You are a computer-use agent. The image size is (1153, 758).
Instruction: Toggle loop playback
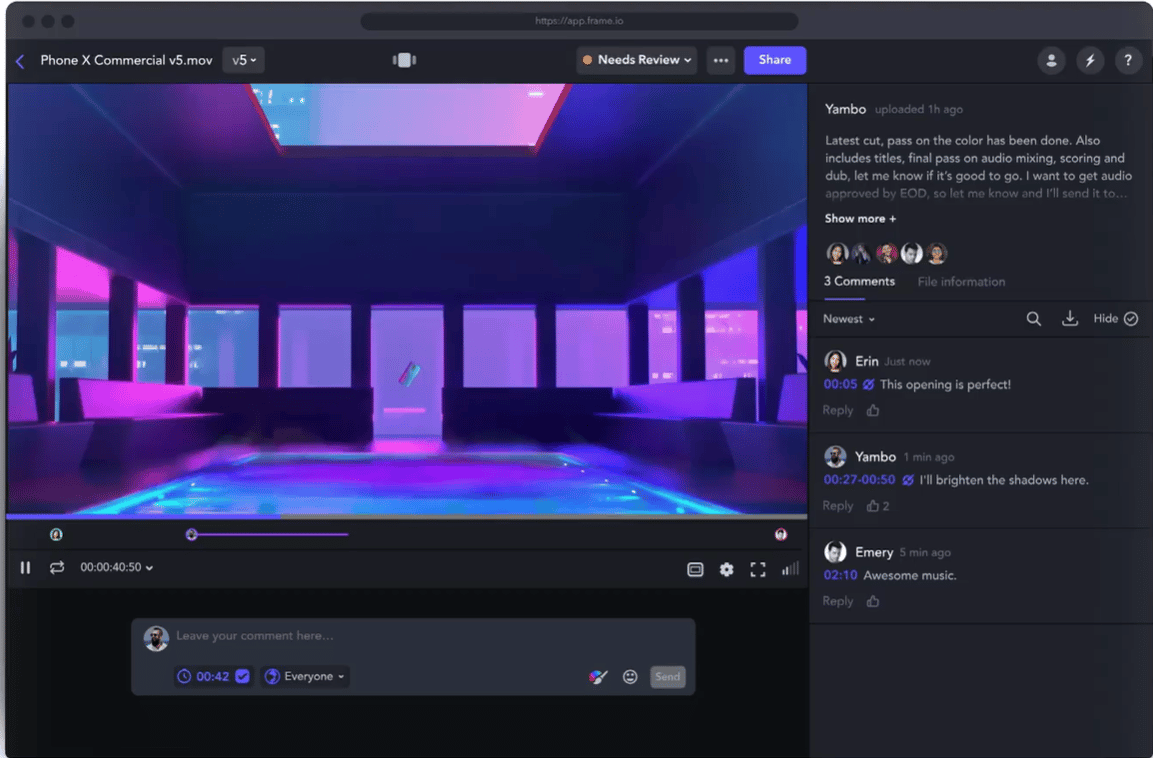[x=57, y=568]
